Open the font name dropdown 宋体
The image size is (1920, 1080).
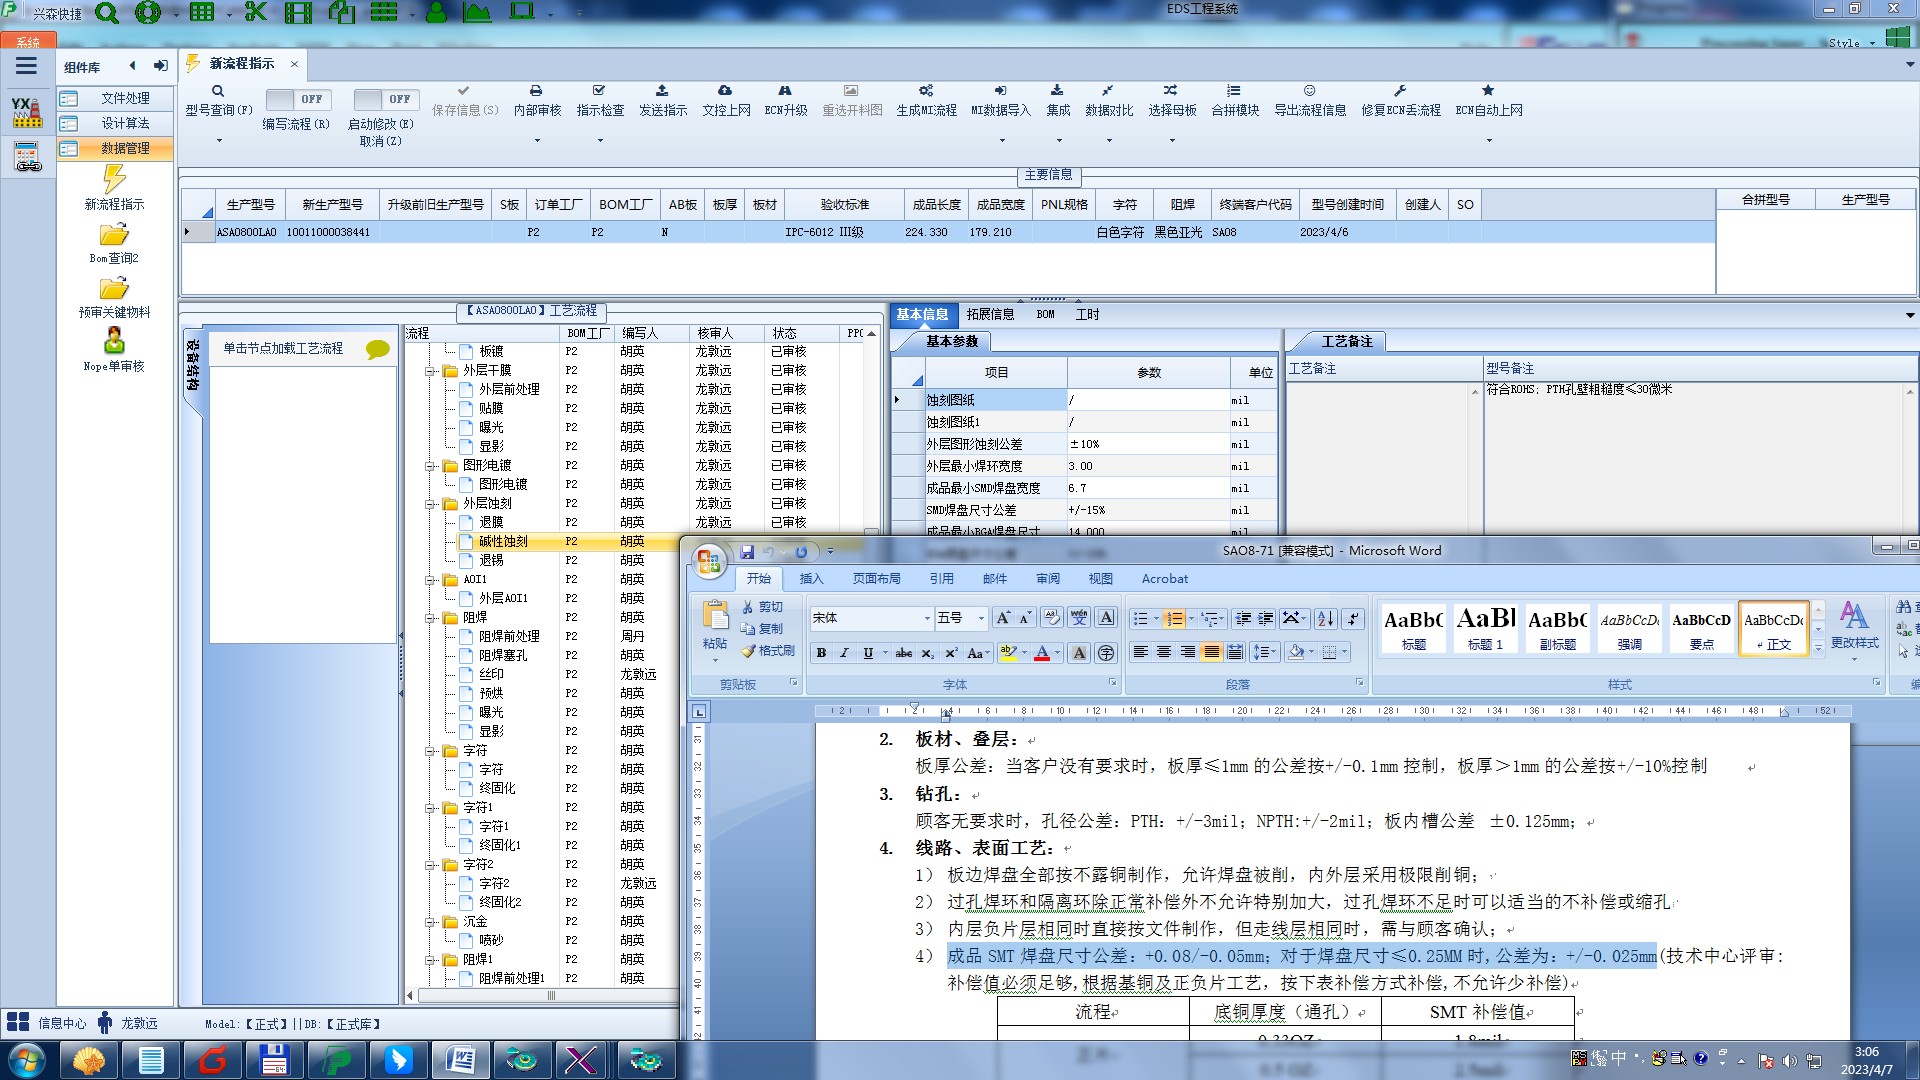point(926,619)
